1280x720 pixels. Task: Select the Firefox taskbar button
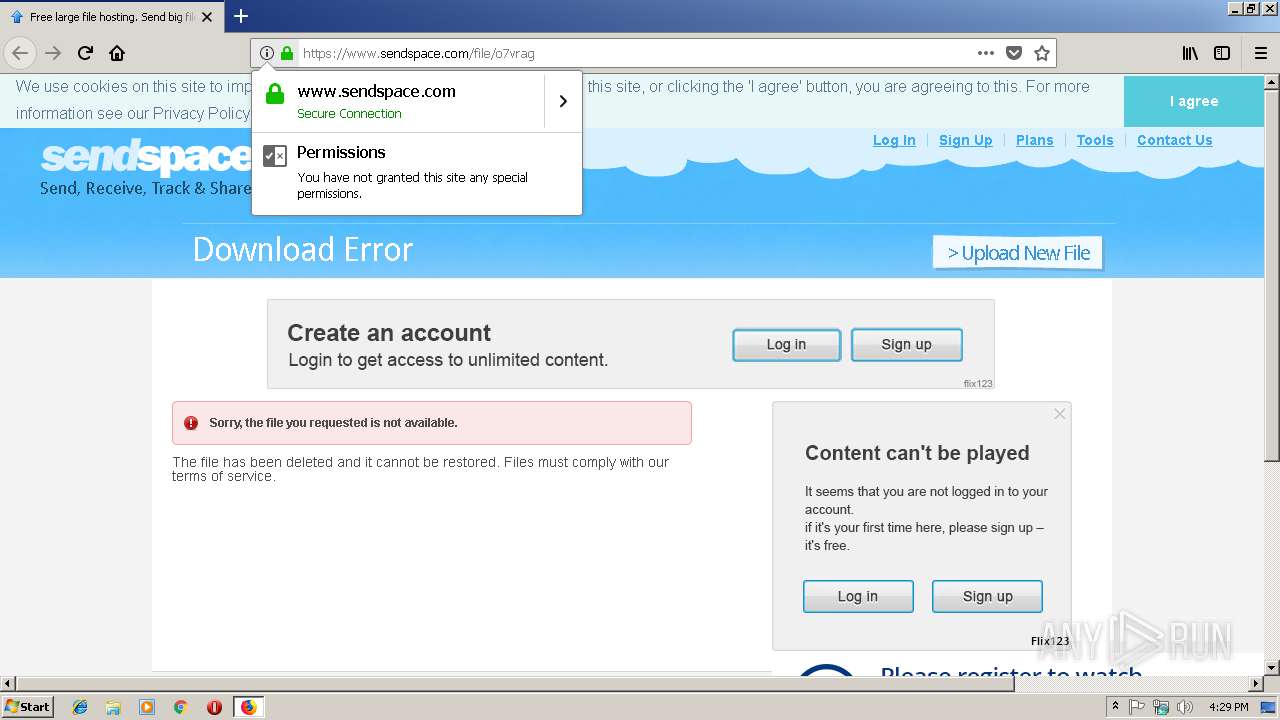coord(248,707)
